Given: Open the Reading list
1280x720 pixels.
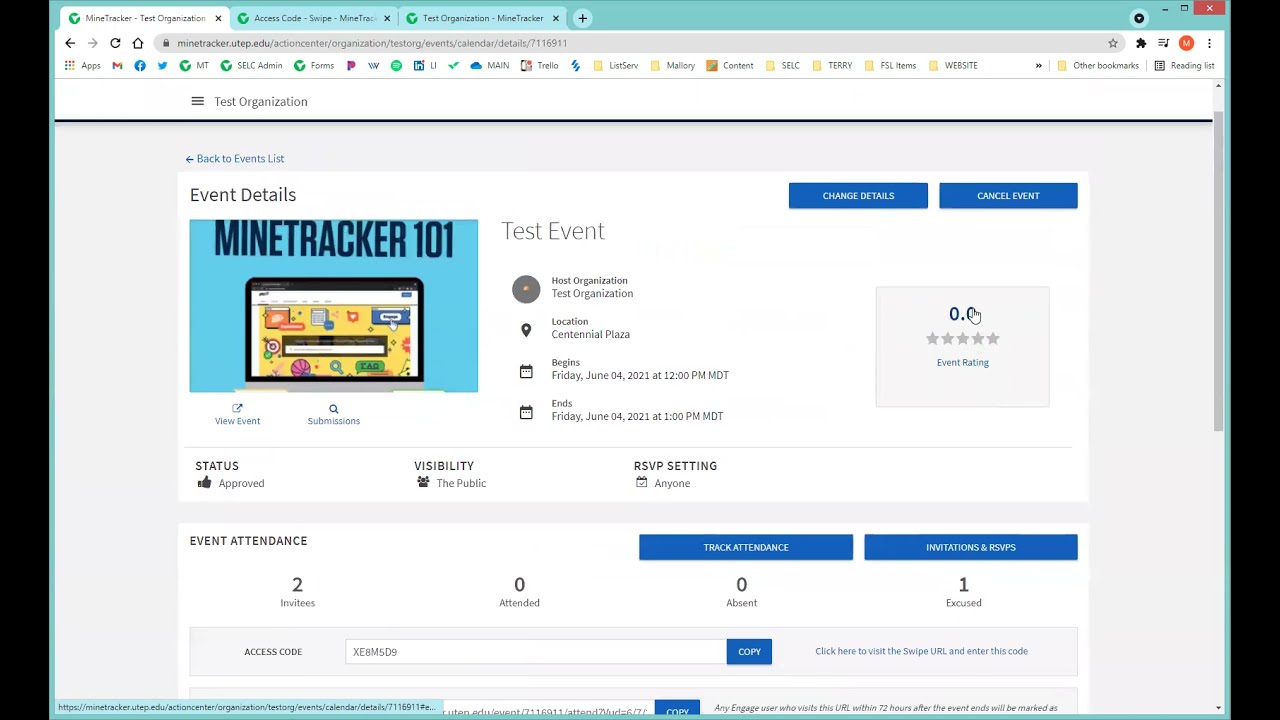Looking at the screenshot, I should coord(1184,66).
